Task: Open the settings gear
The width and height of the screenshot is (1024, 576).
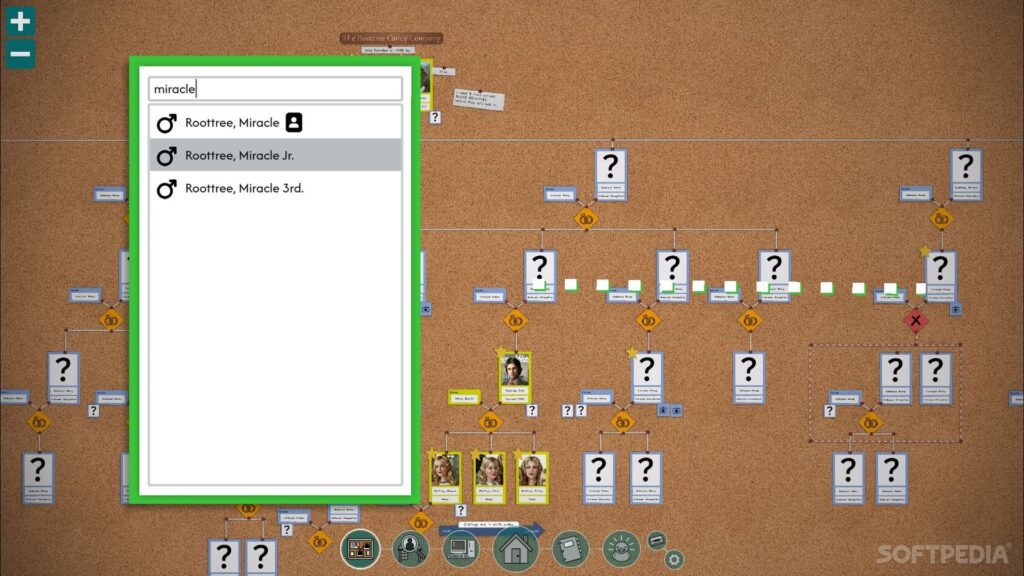Action: [x=674, y=560]
